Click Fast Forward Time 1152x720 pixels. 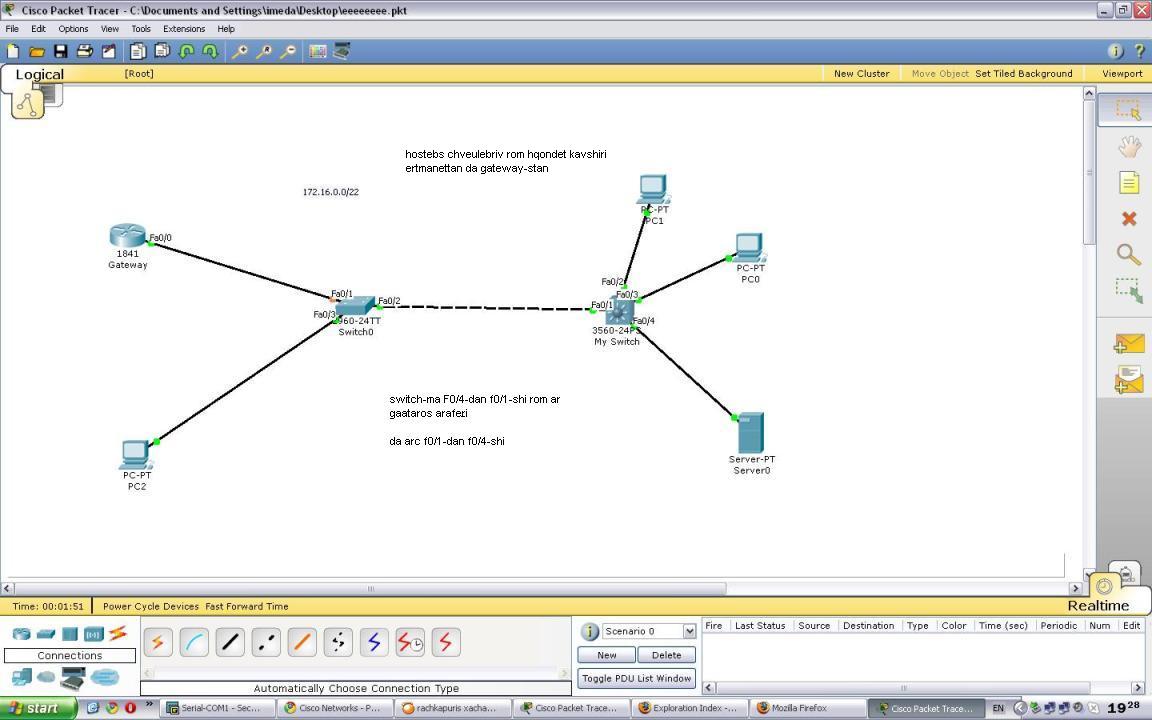pyautogui.click(x=247, y=606)
